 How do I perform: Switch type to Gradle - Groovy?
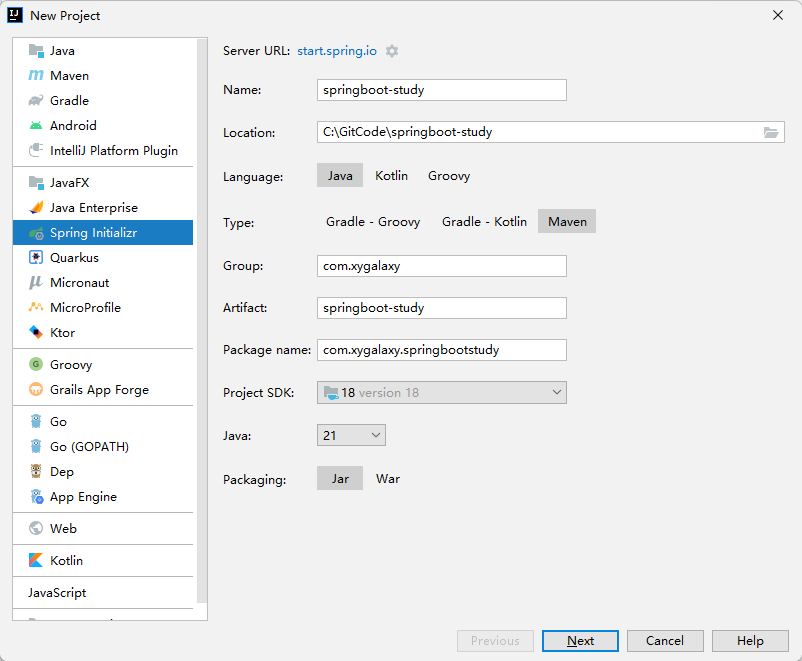tap(373, 222)
